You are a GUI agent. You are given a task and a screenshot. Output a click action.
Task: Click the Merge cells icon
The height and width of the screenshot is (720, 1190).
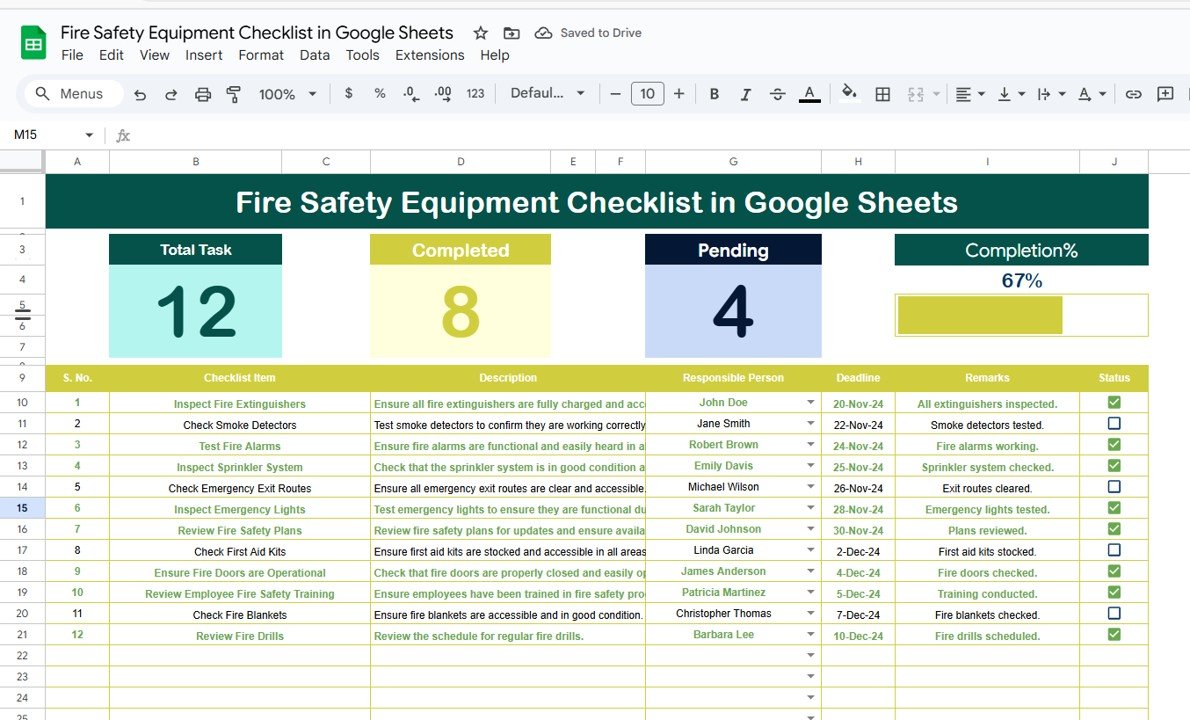tap(916, 94)
